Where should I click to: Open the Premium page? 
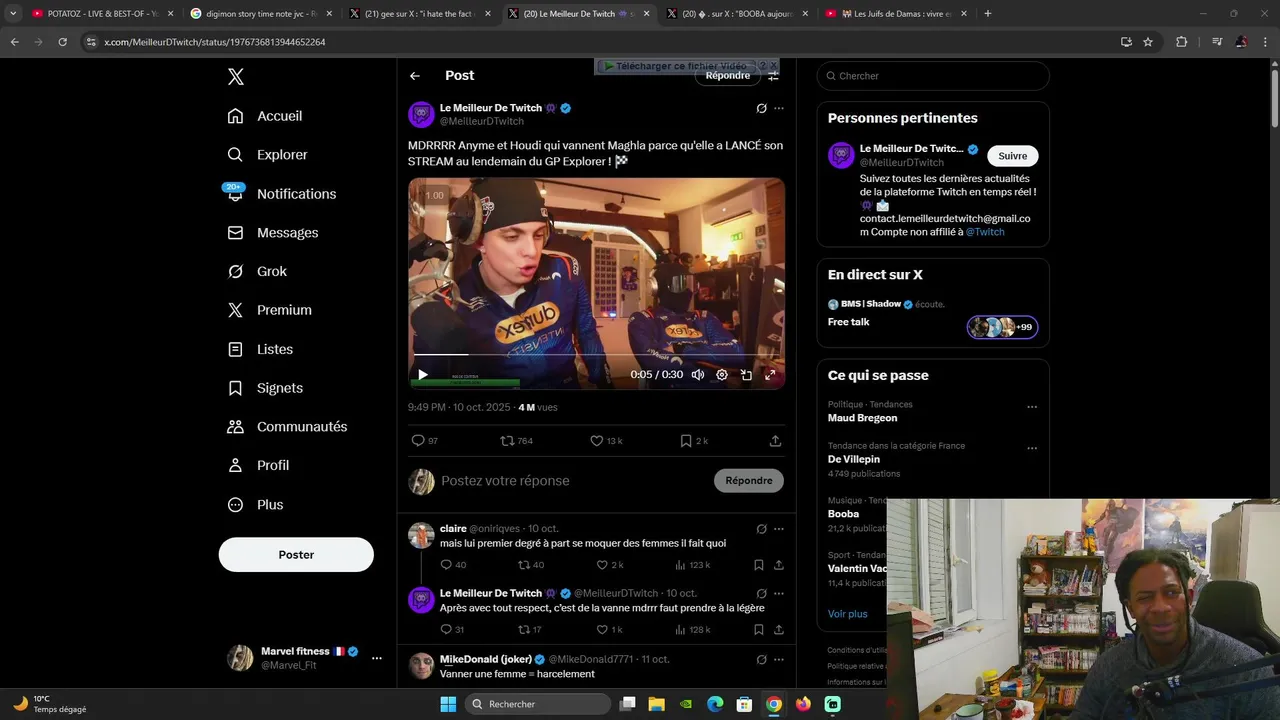point(269,310)
